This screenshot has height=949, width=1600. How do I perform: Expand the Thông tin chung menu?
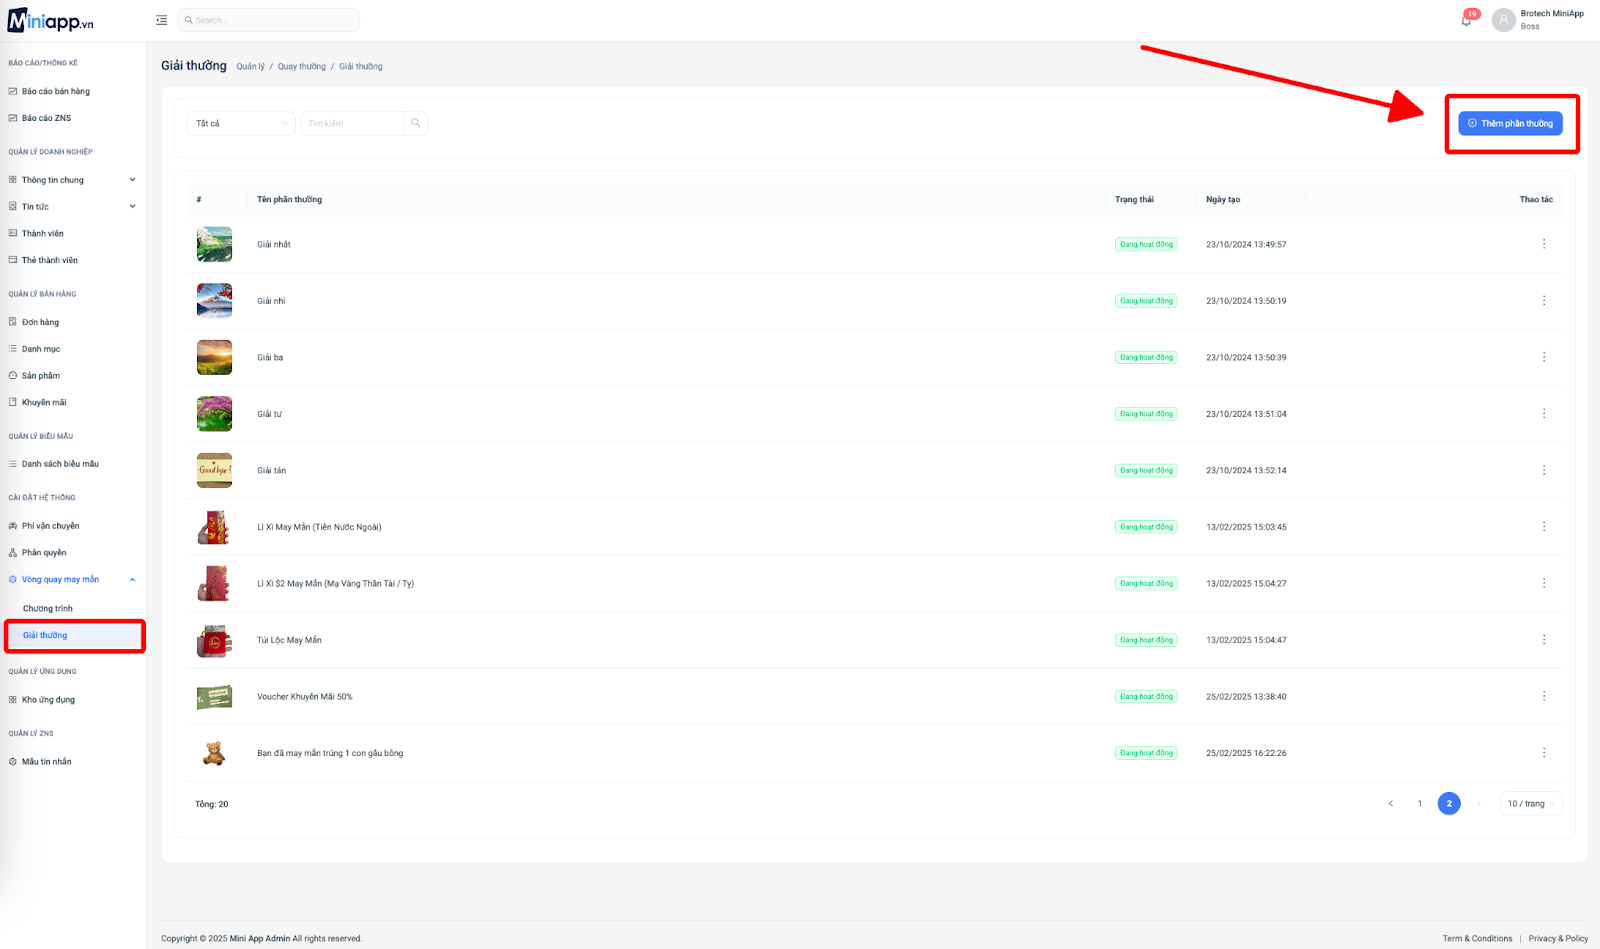[x=72, y=180]
